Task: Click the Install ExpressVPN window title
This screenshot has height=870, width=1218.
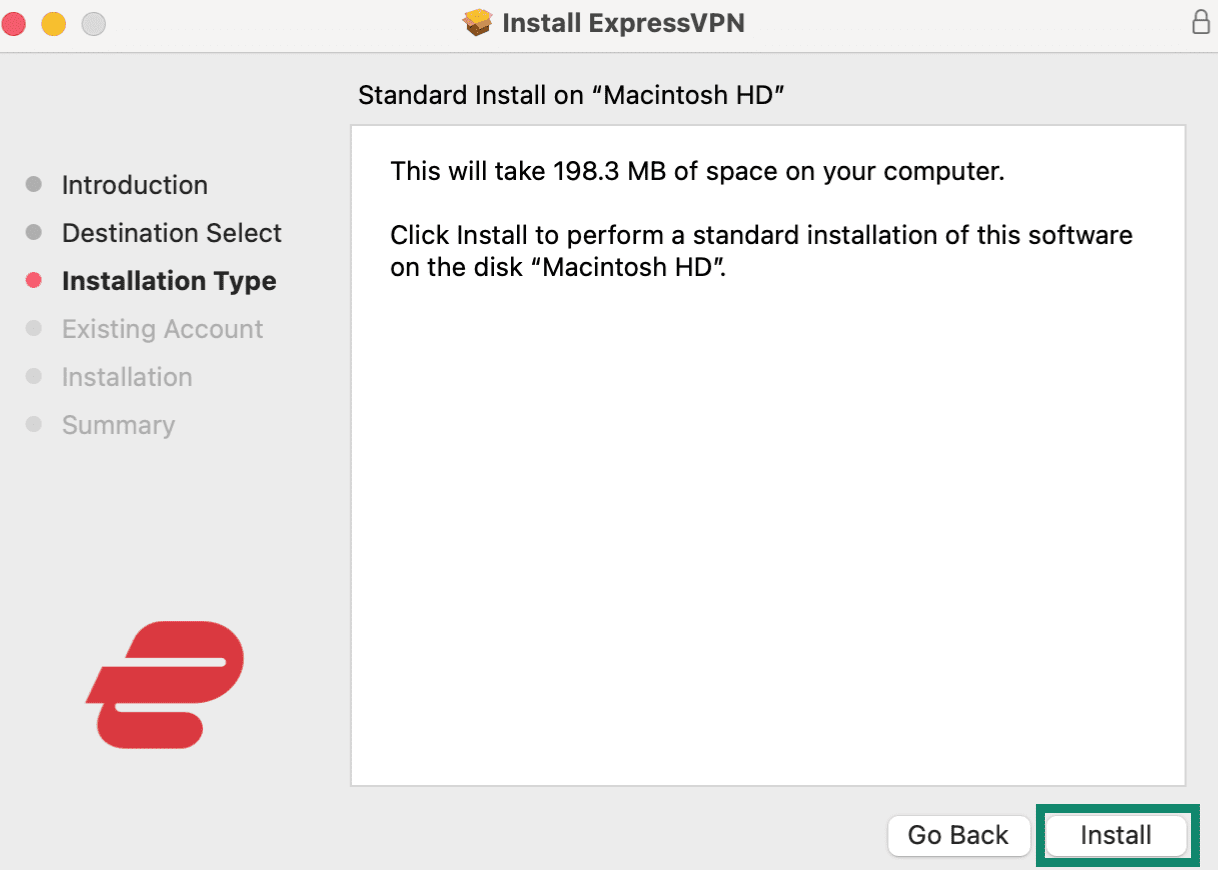Action: [621, 22]
